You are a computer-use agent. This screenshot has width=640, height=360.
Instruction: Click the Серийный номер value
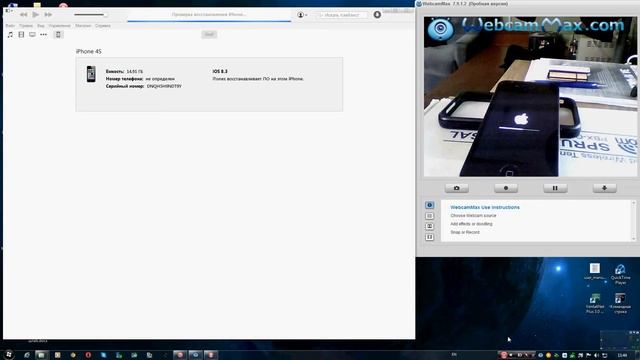164,87
